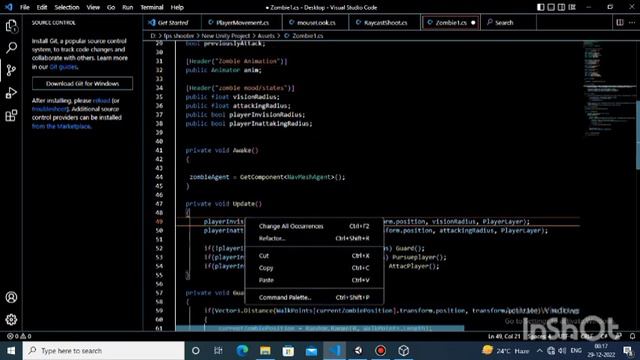Click the Windows Start button
This screenshot has width=640, height=360.
(x=11, y=351)
